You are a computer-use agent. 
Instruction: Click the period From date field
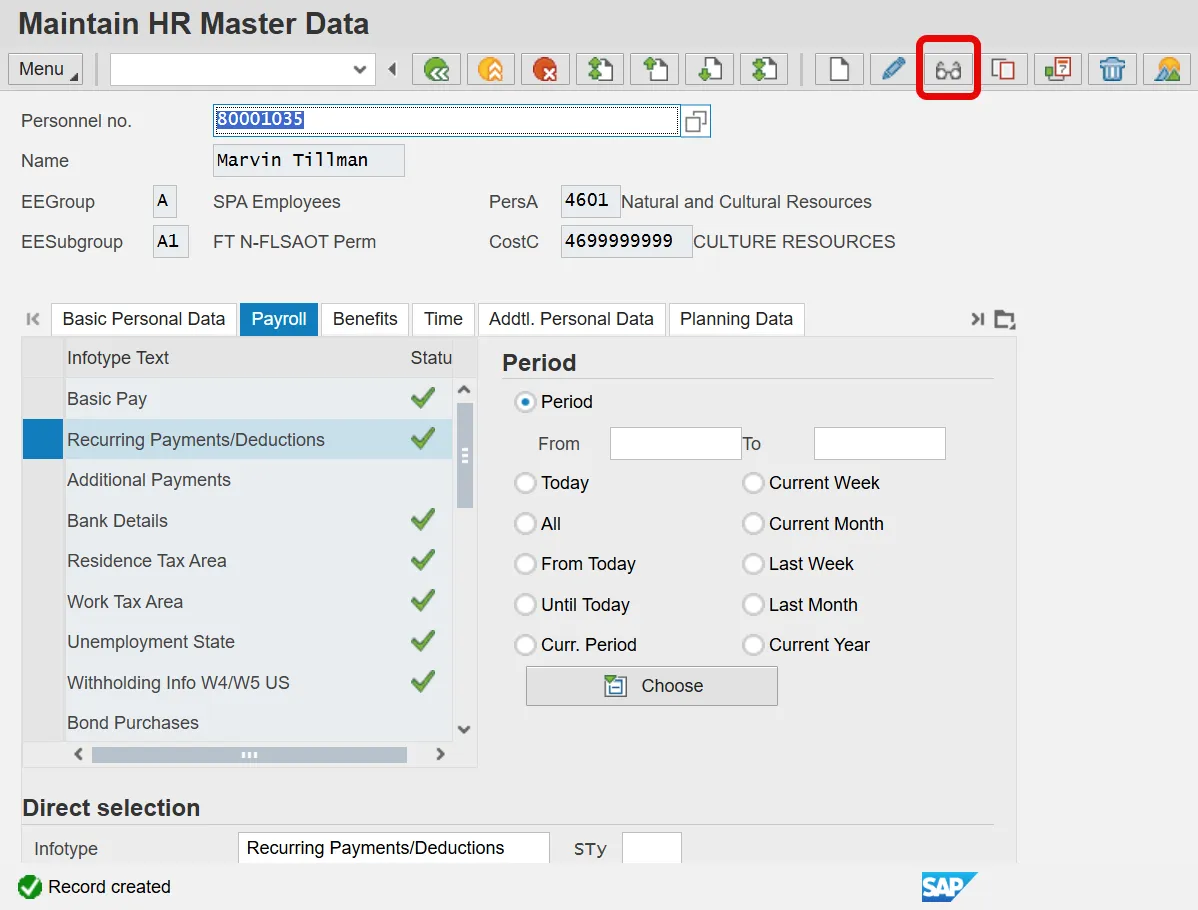point(675,444)
